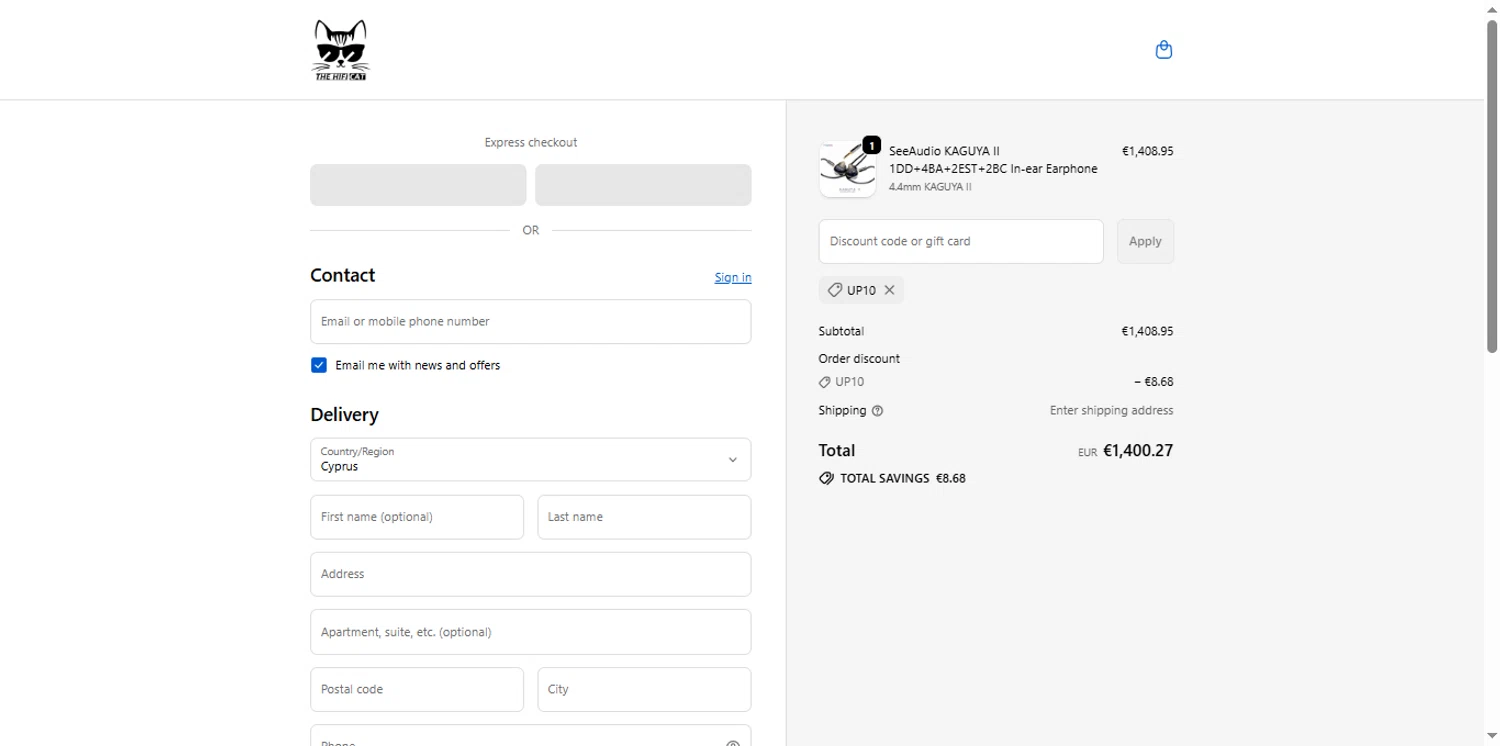
Task: Click the Total Savings tag icon
Action: point(826,478)
